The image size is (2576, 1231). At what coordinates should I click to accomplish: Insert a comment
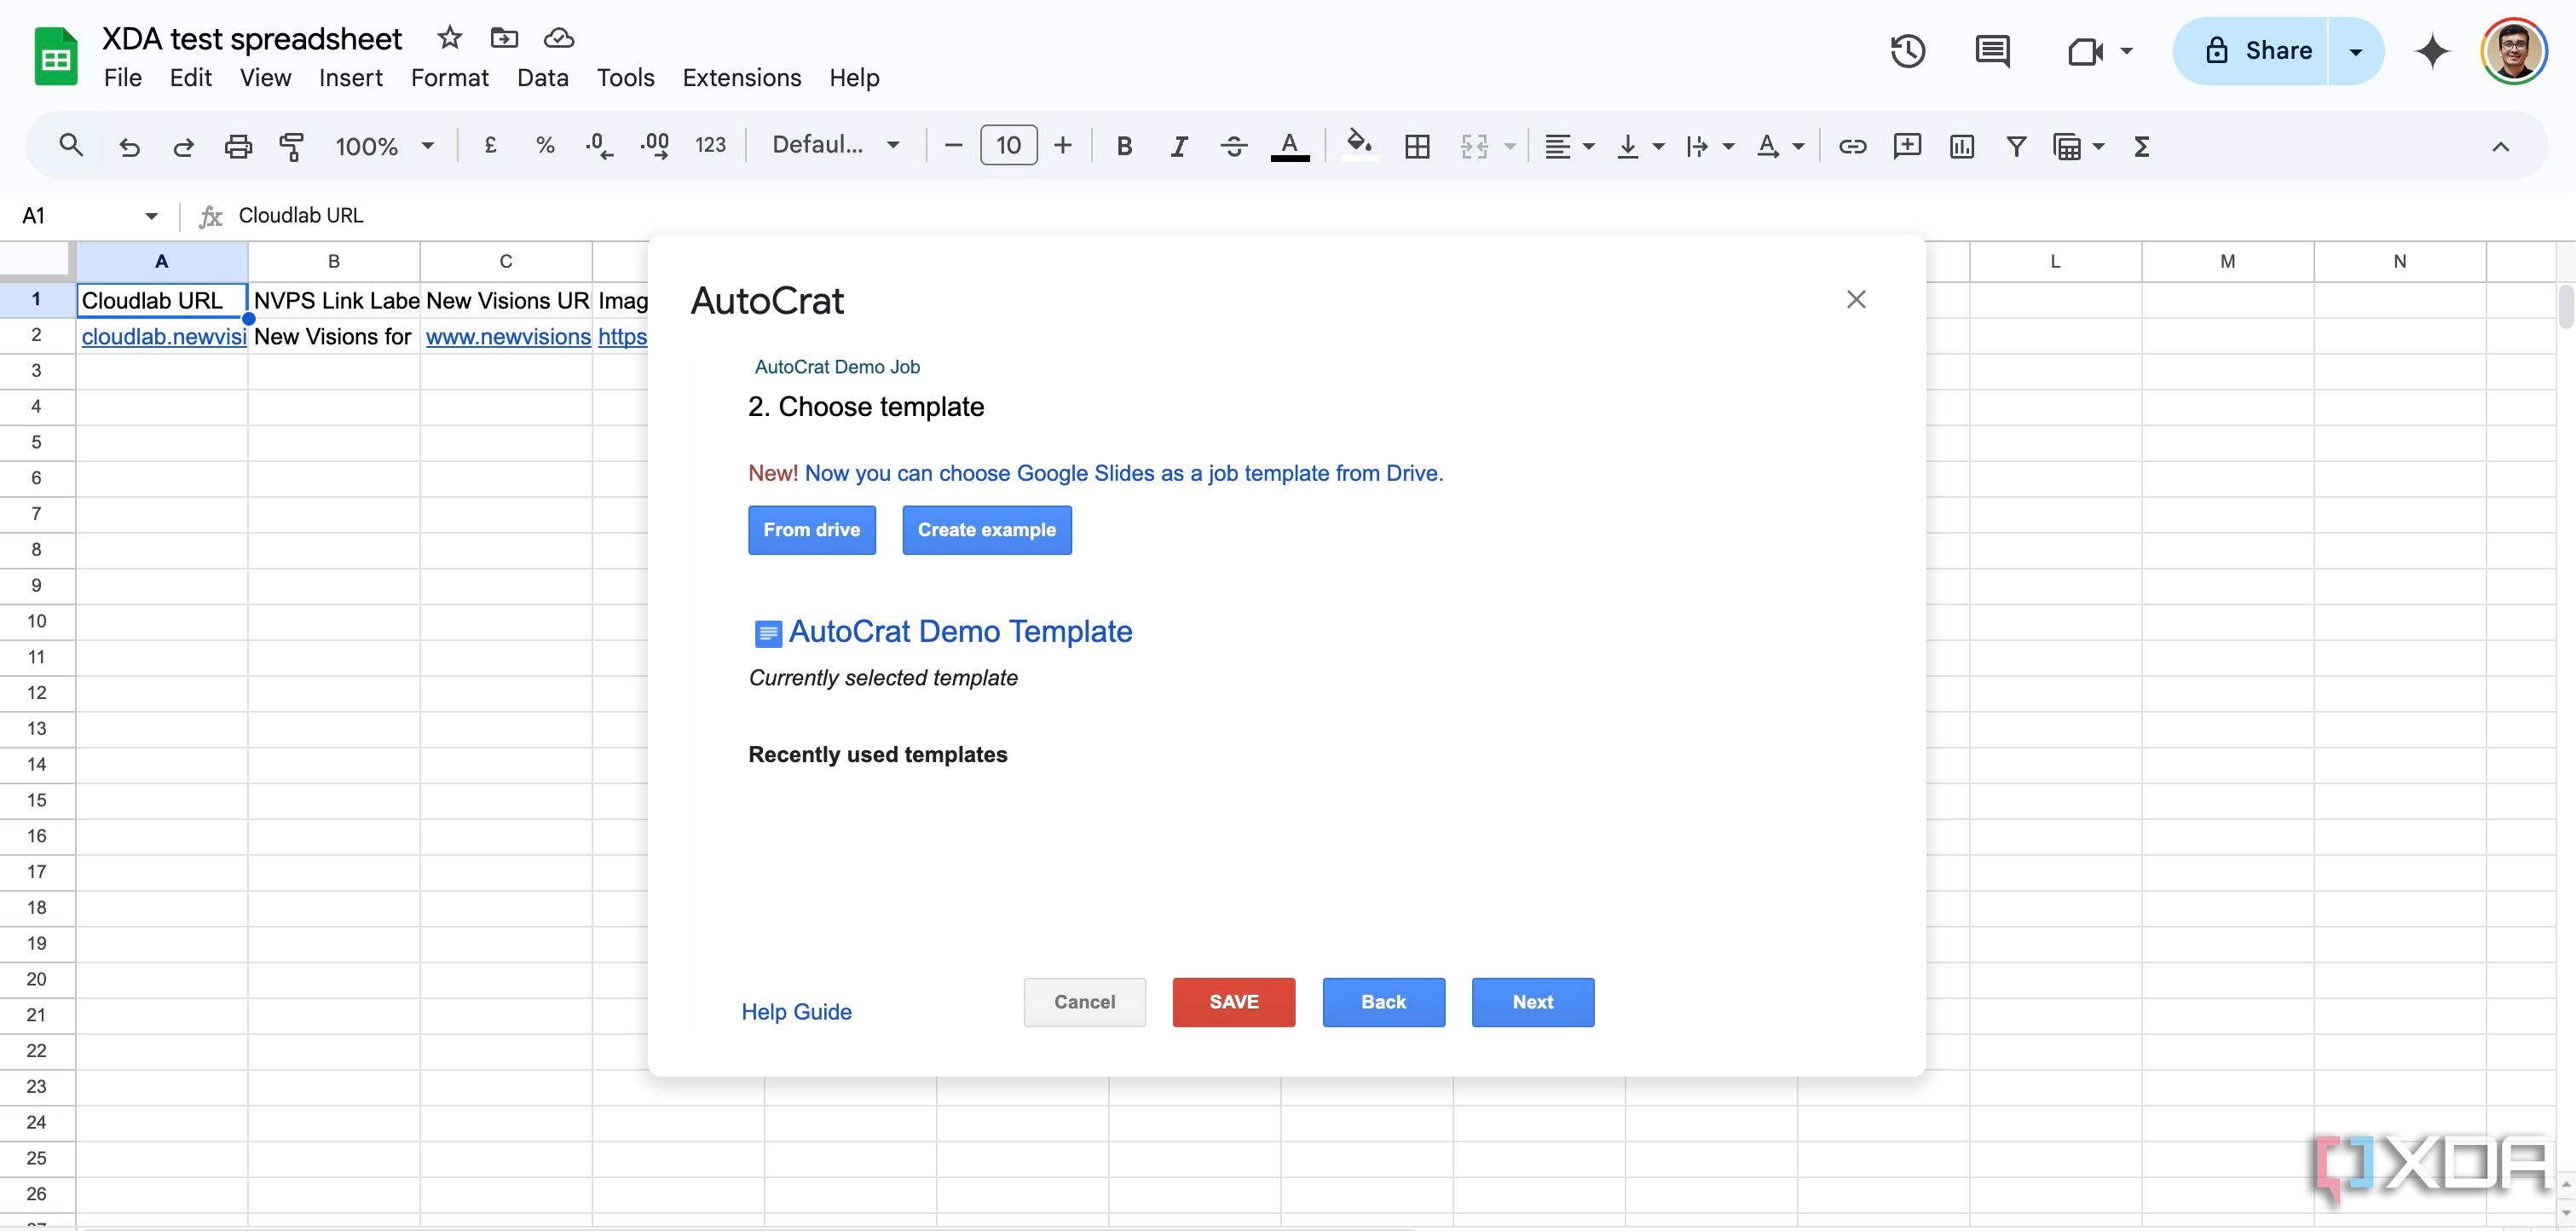(1907, 147)
